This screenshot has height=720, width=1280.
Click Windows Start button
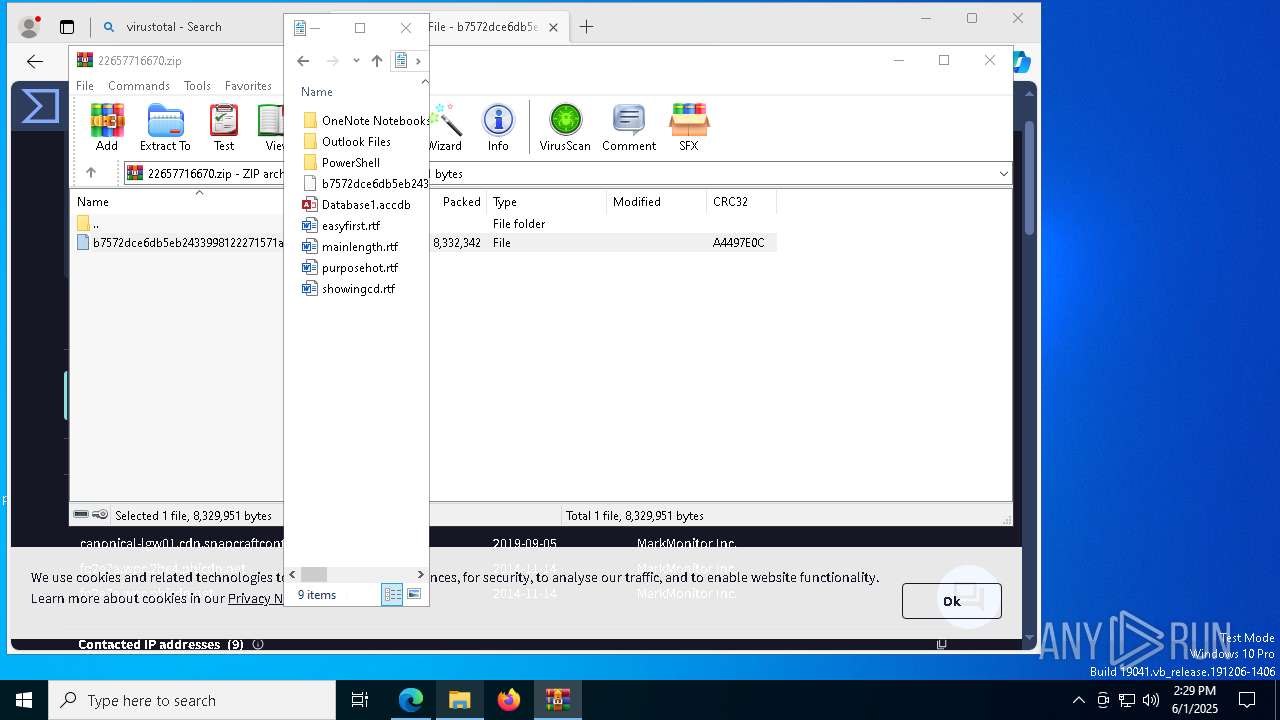tap(24, 700)
